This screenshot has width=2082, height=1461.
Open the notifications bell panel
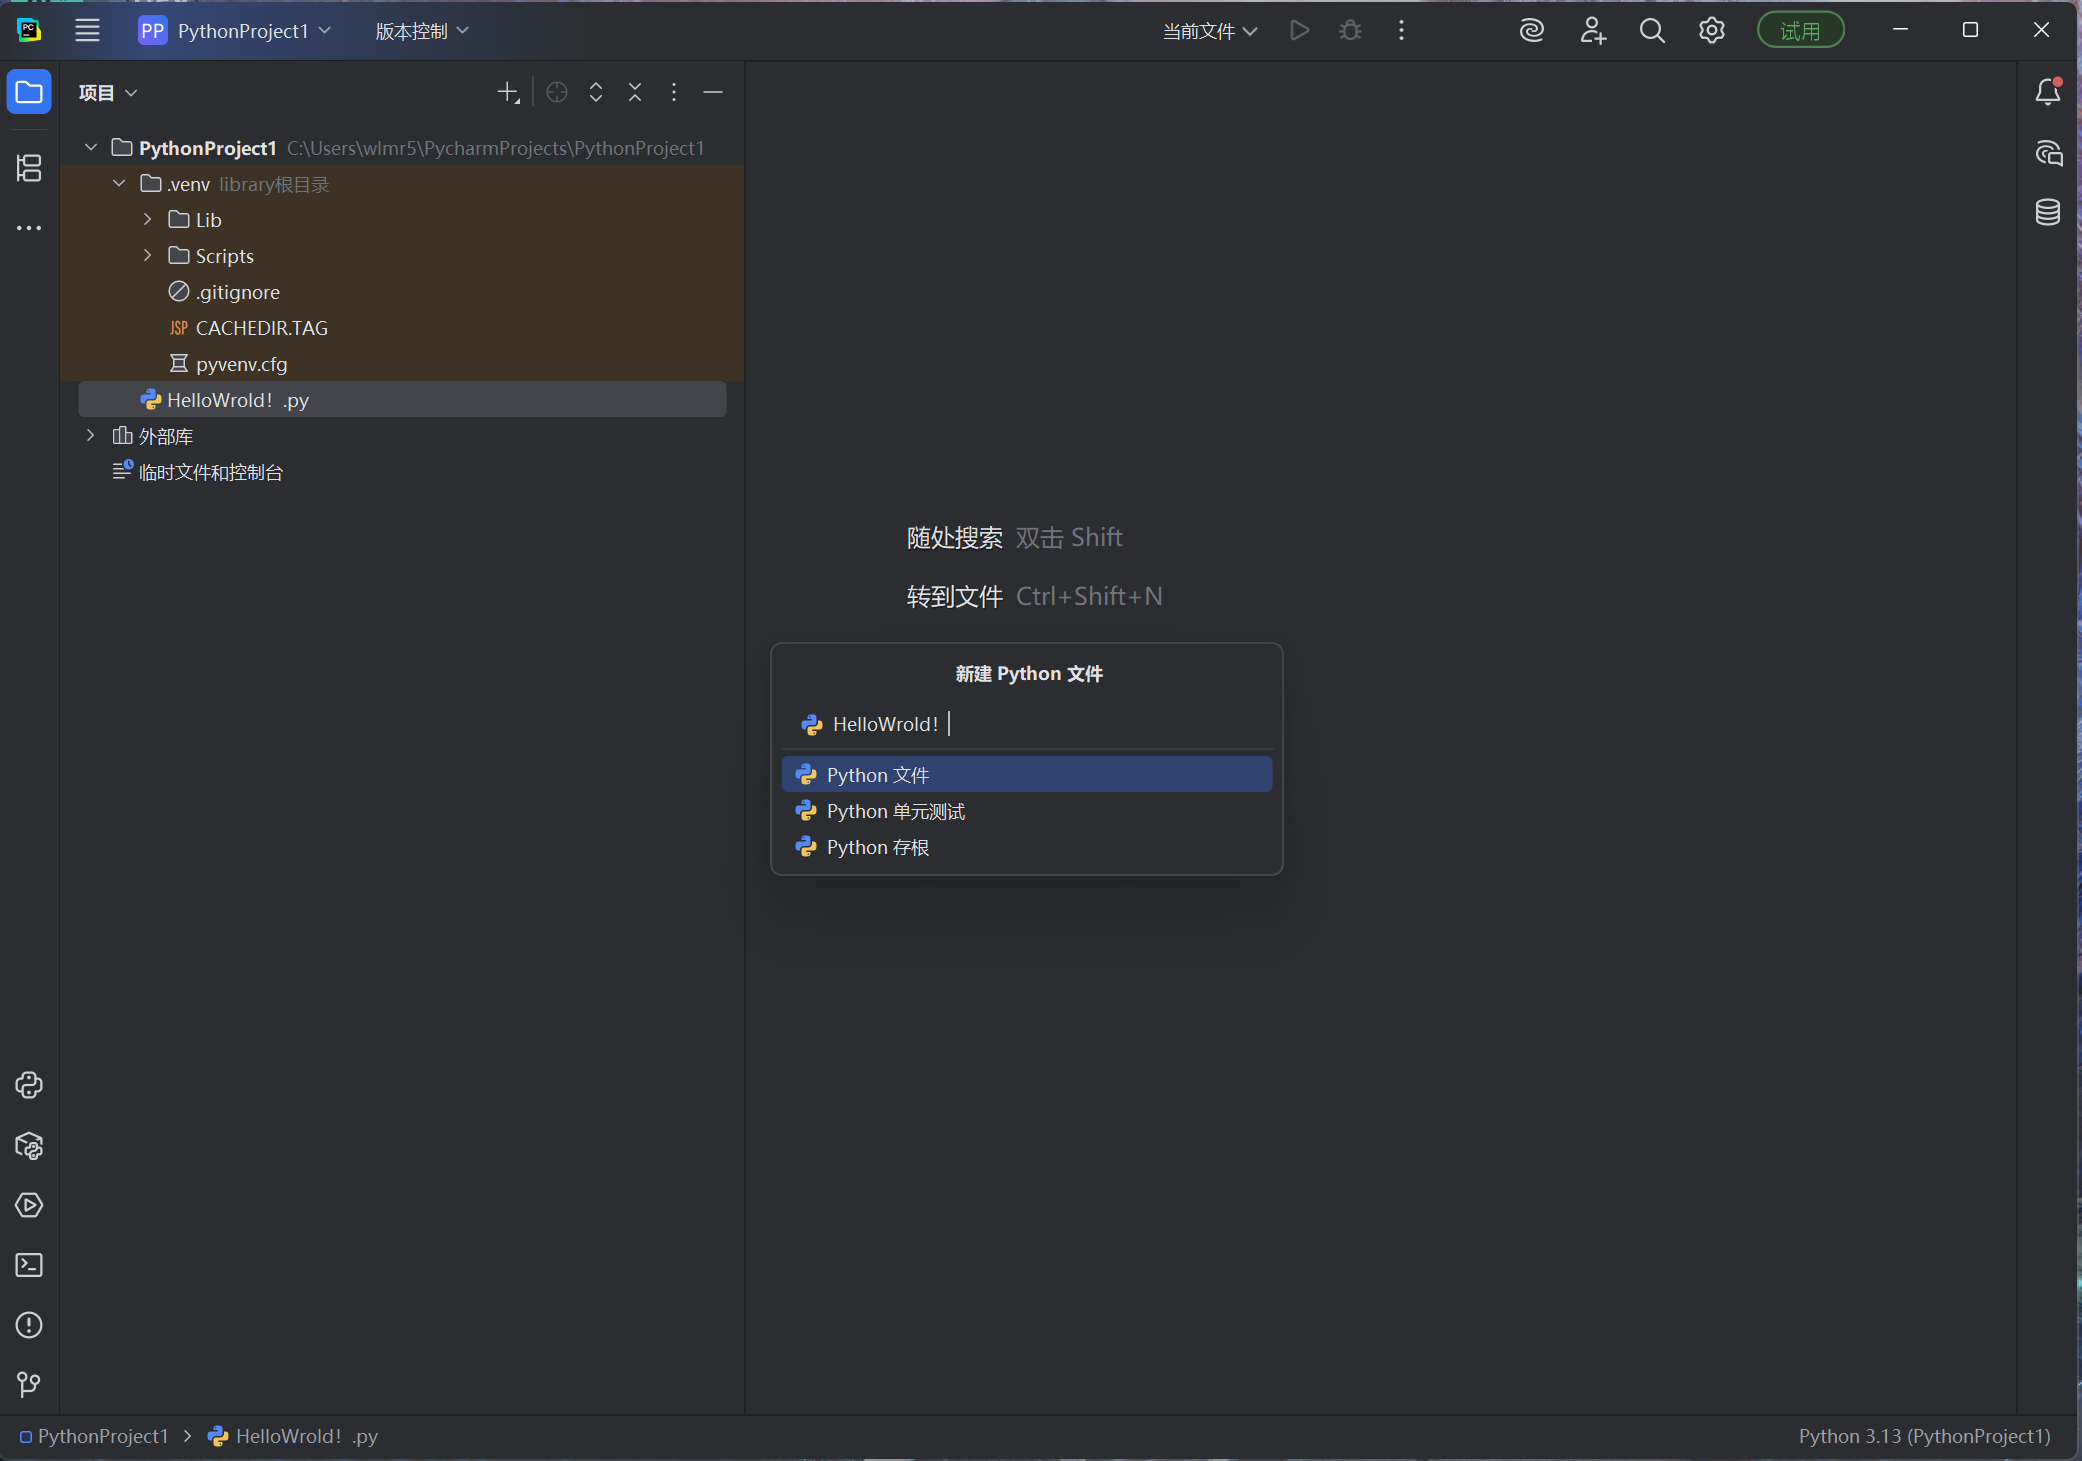coord(2047,91)
